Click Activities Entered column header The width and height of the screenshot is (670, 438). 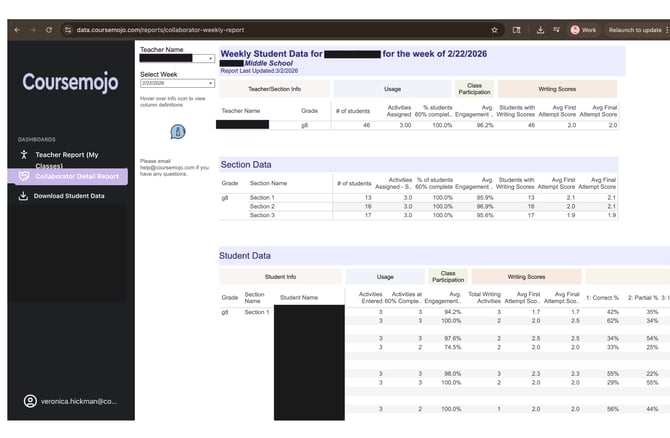(370, 297)
